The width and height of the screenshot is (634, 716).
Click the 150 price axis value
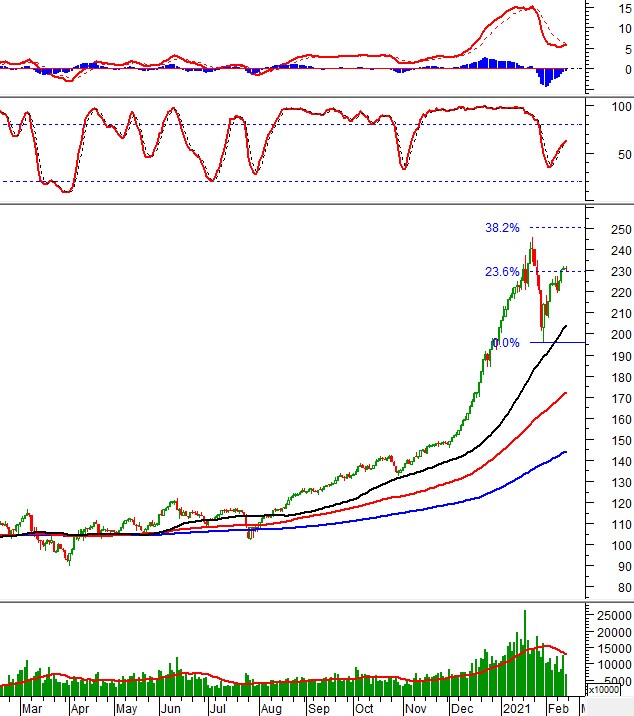click(621, 440)
